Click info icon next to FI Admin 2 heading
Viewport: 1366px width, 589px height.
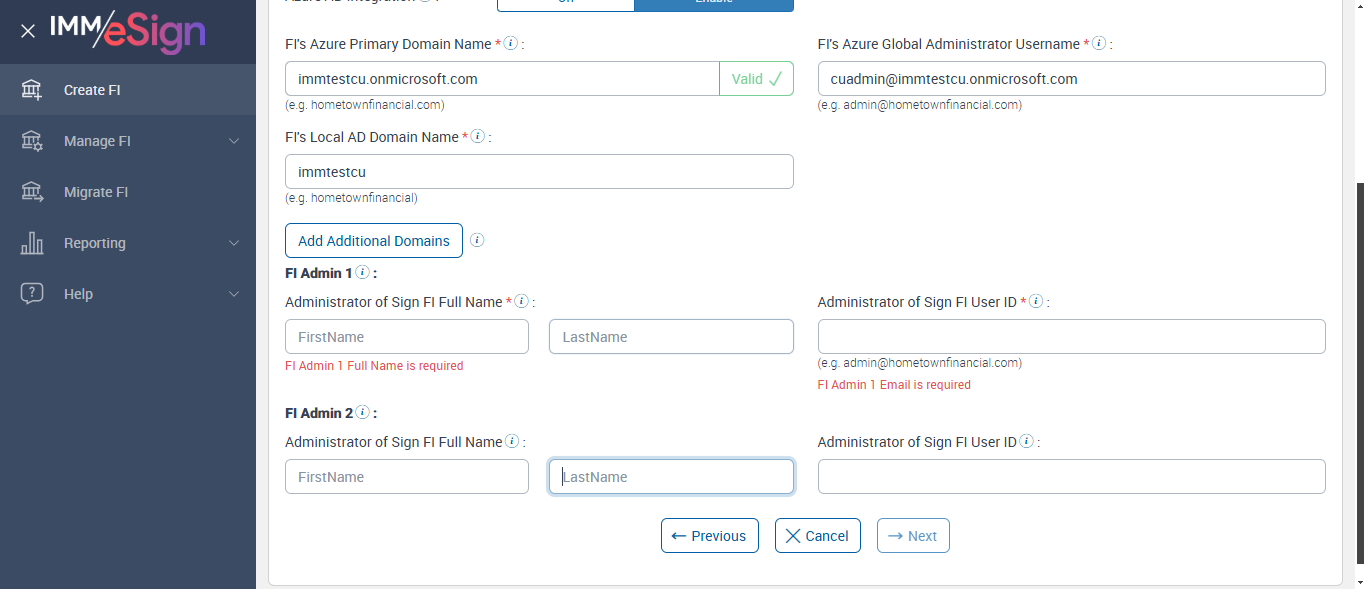pos(362,412)
